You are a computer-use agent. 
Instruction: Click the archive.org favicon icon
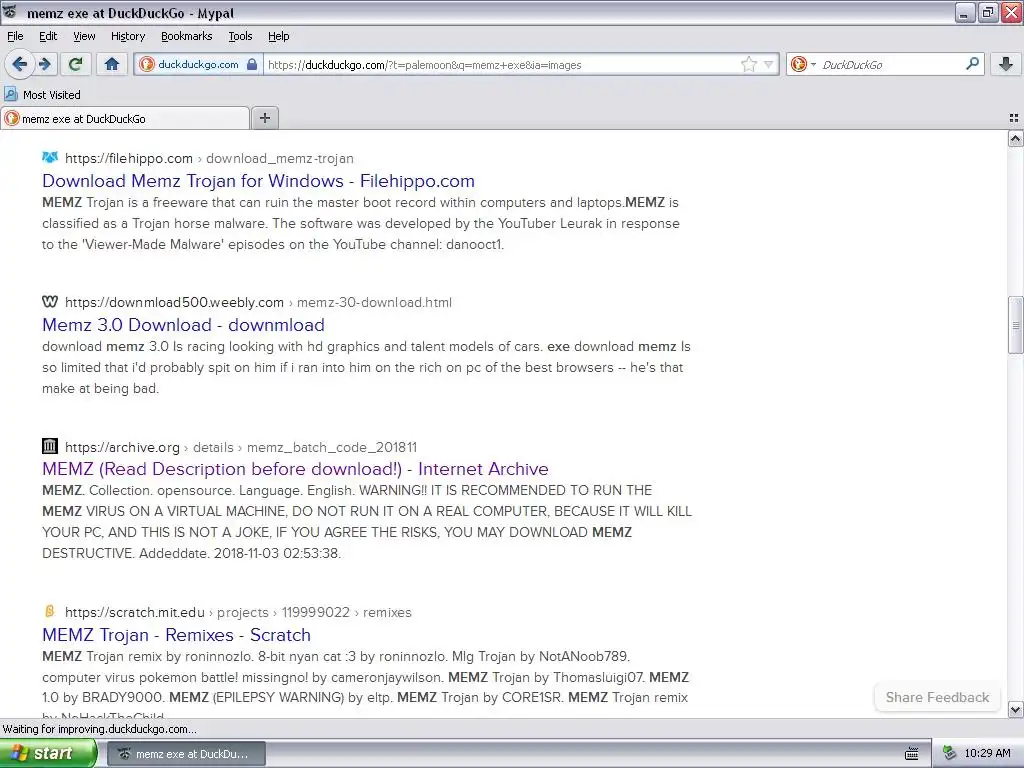click(x=50, y=446)
